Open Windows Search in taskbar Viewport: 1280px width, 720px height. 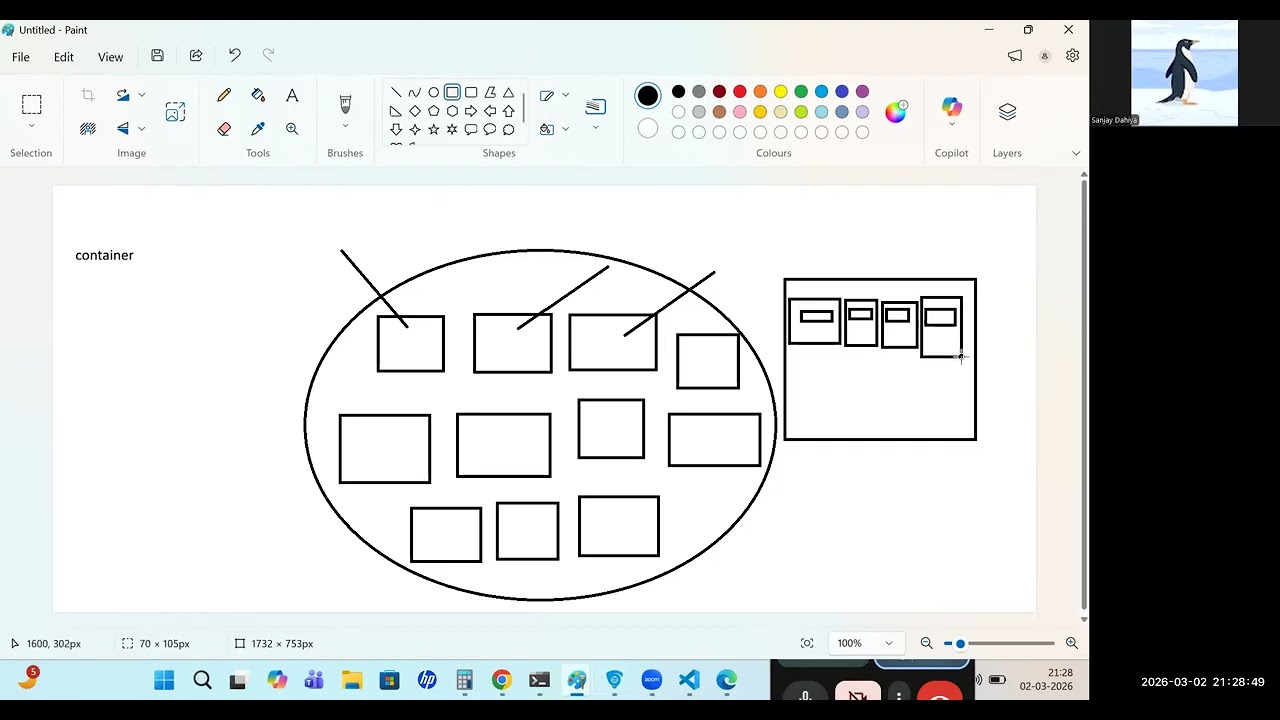pos(202,681)
